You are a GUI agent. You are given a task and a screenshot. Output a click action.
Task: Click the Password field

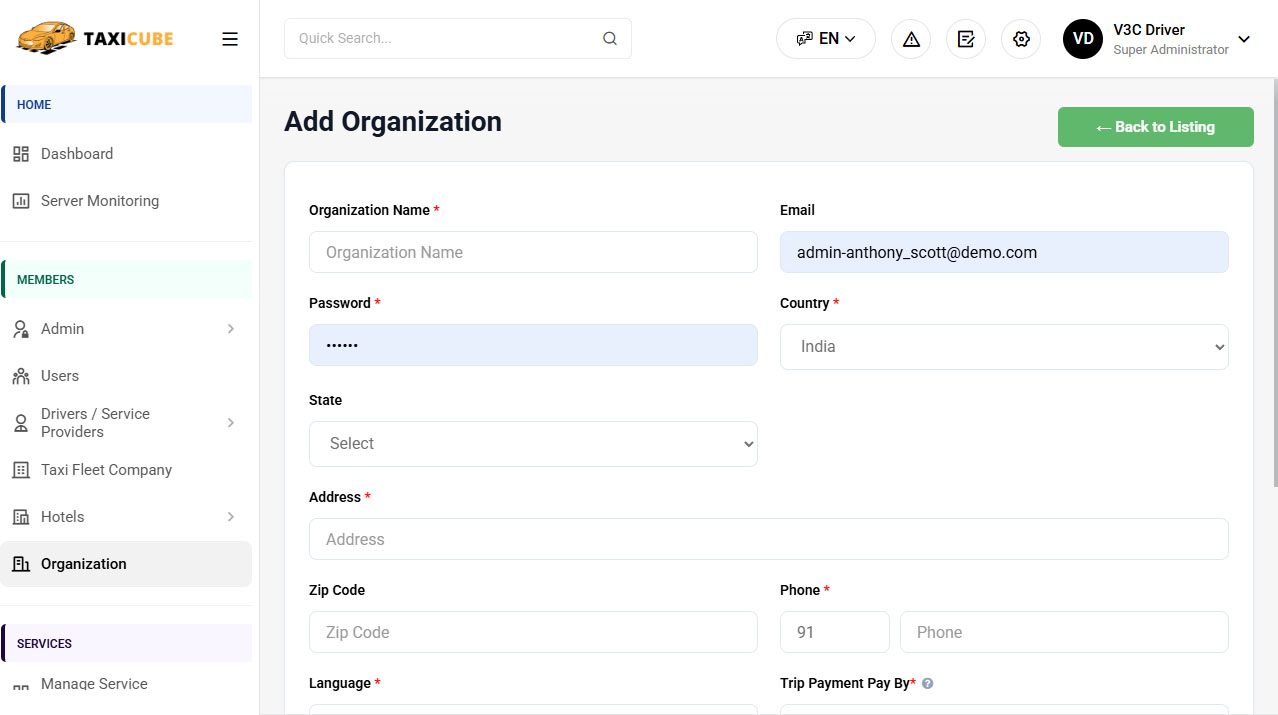[x=533, y=345]
